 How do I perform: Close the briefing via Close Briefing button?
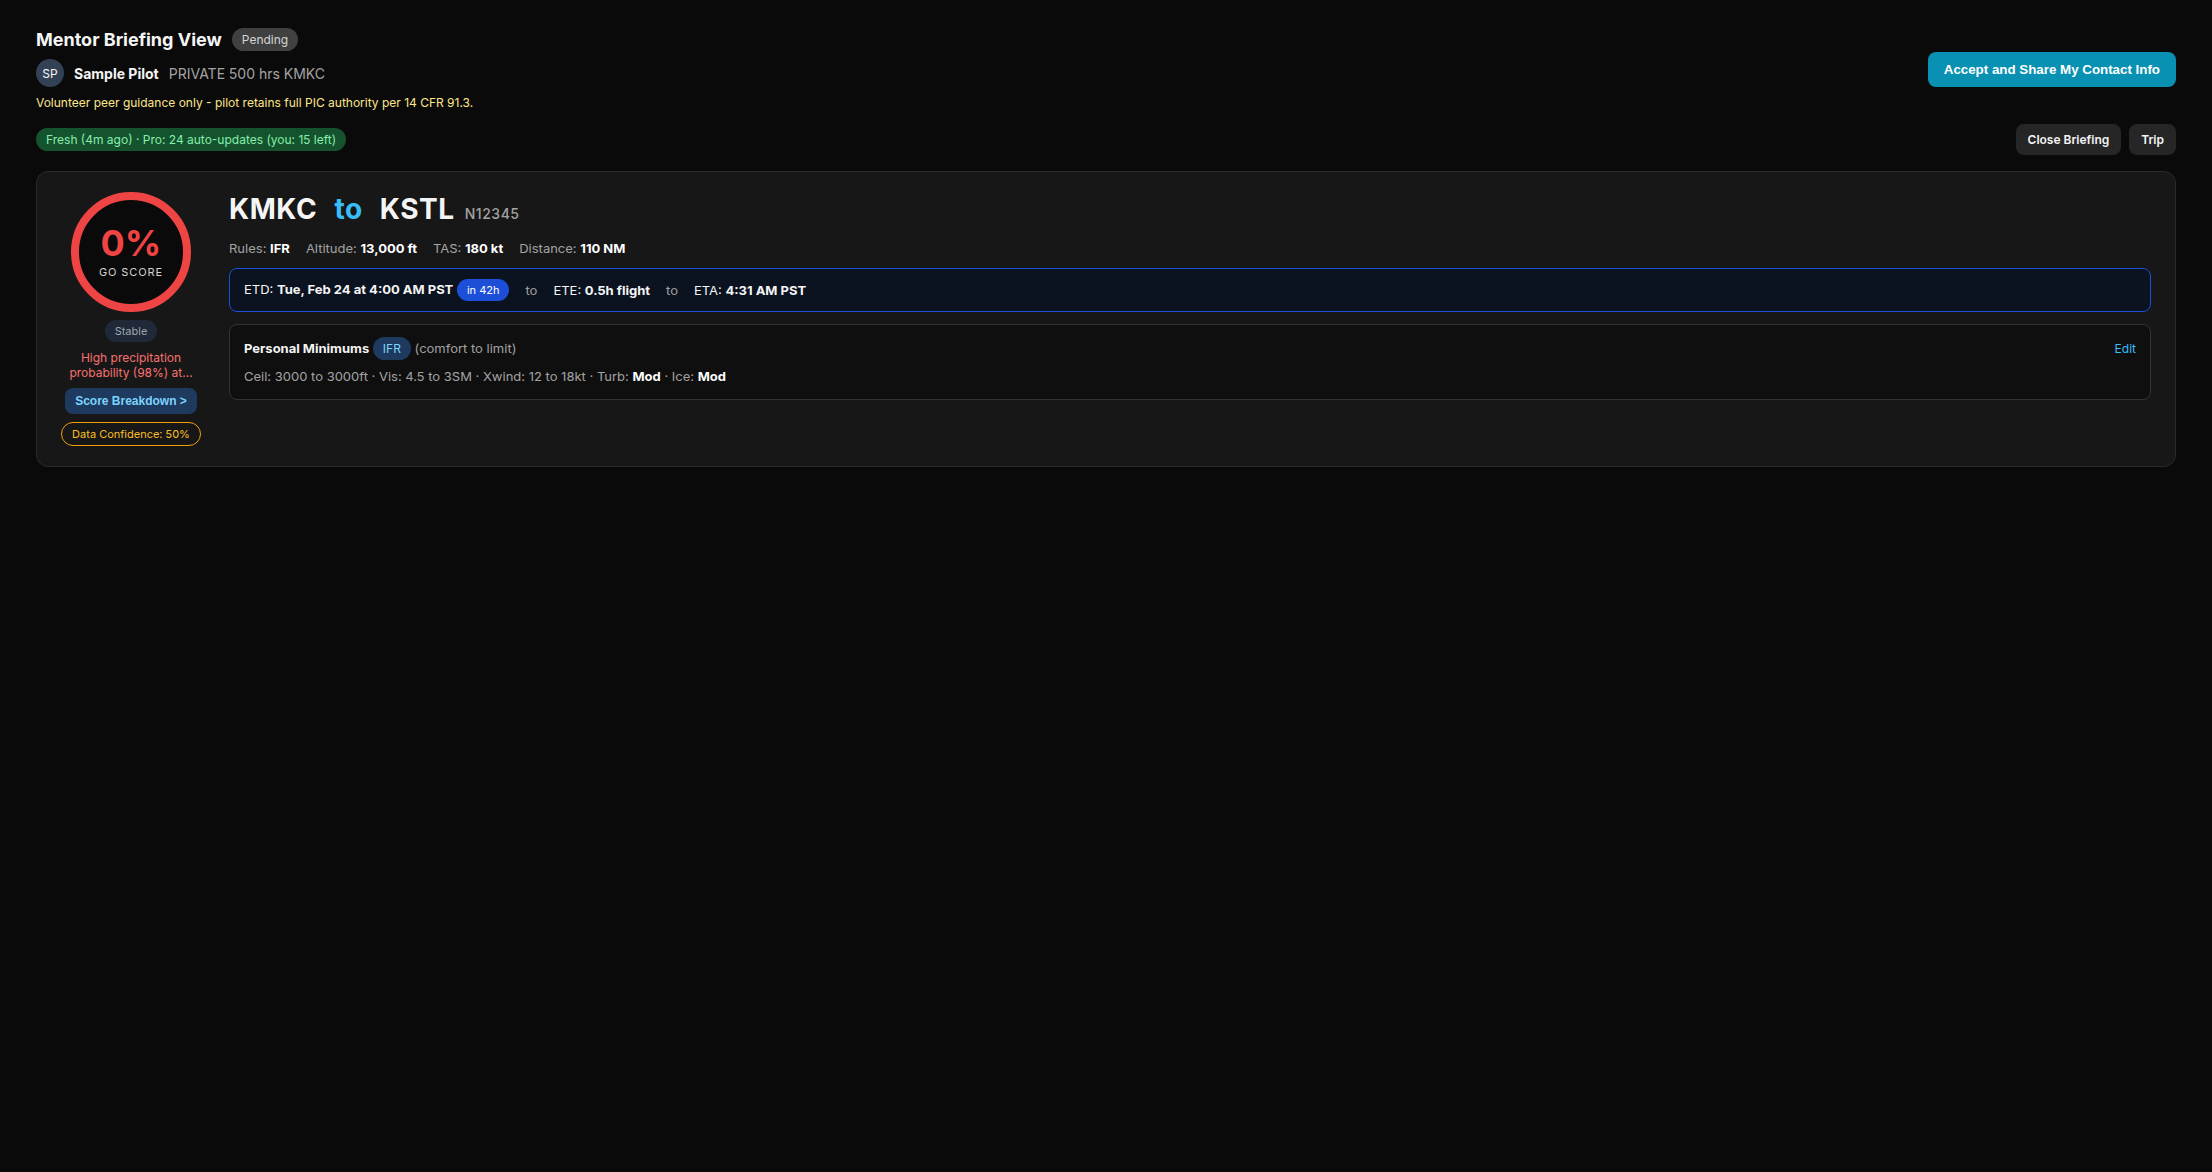(x=2068, y=140)
